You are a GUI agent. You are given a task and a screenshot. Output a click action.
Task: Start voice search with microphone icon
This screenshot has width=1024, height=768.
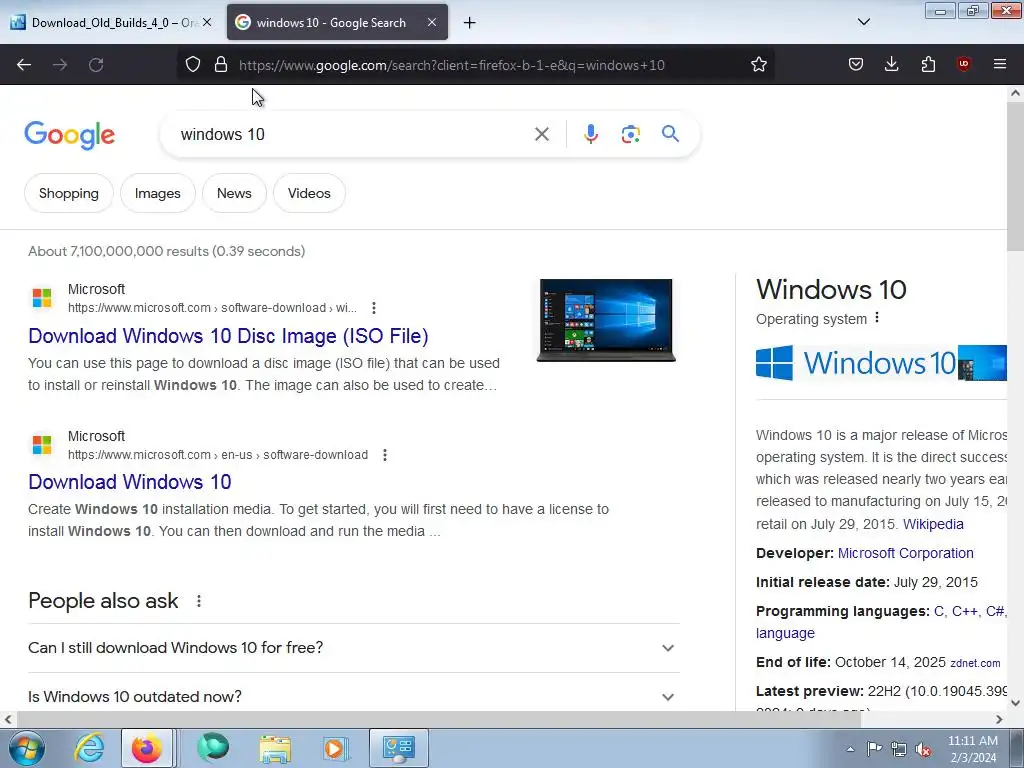(590, 135)
